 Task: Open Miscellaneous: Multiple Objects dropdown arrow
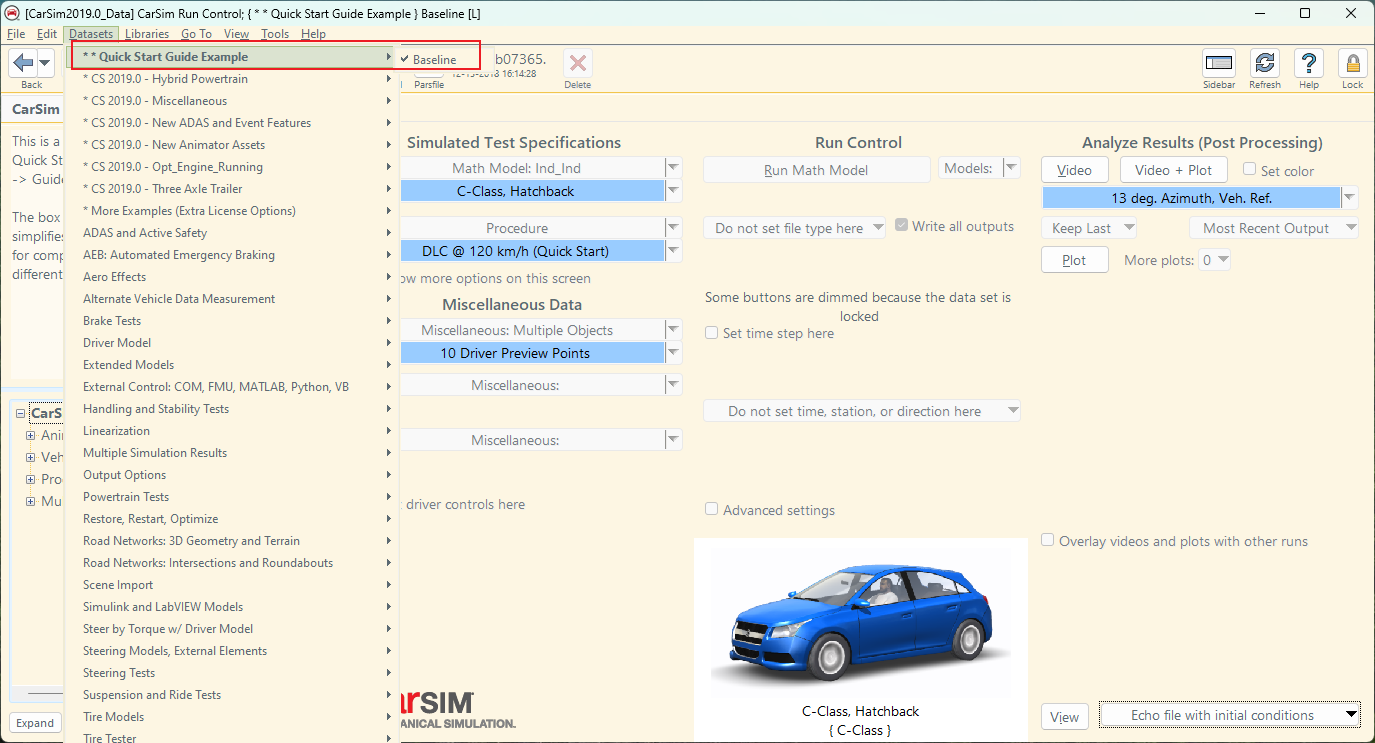tap(674, 330)
